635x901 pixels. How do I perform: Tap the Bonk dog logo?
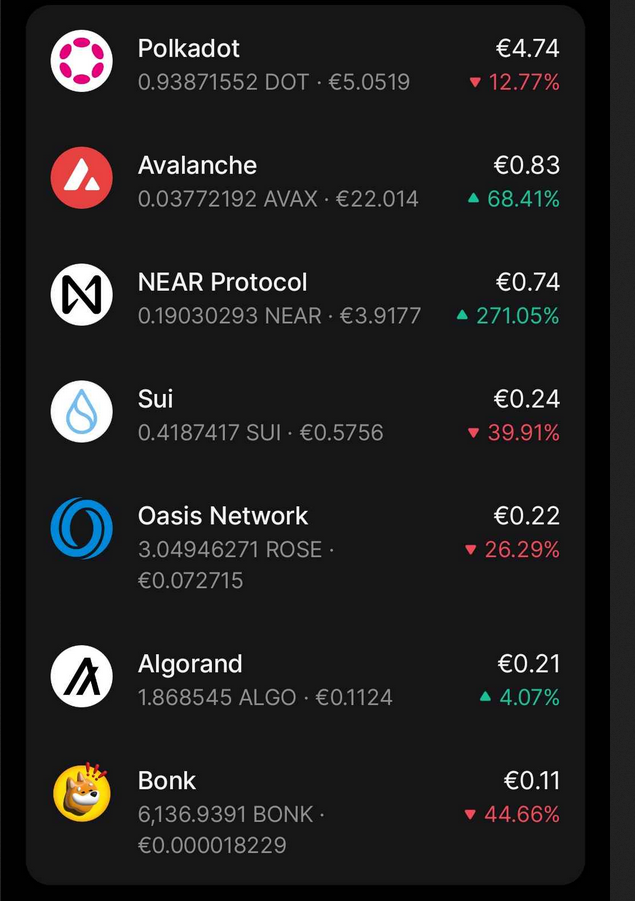pyautogui.click(x=82, y=792)
